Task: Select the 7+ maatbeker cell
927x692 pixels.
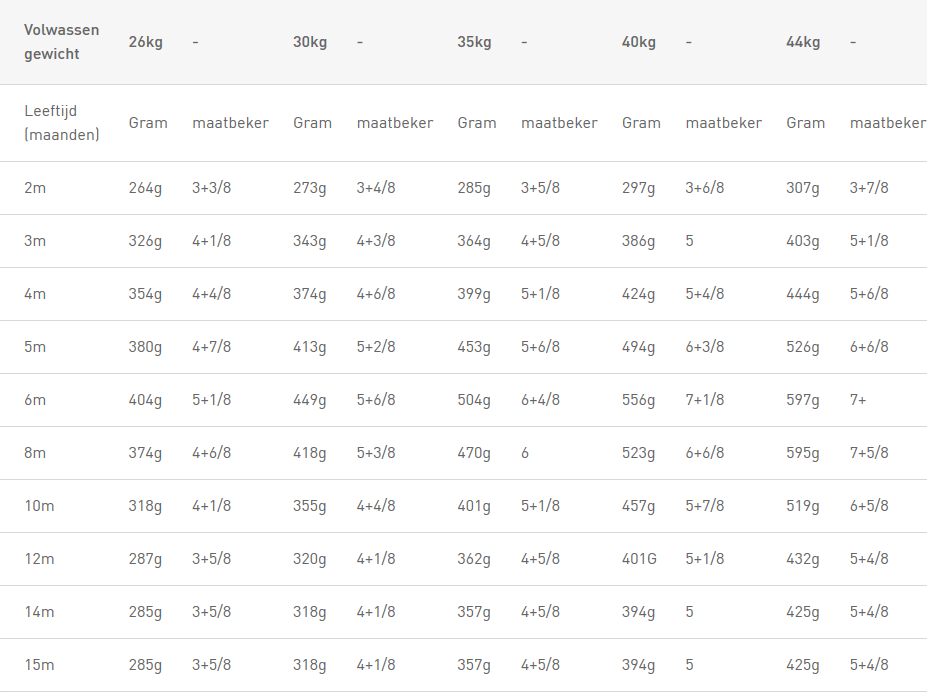Action: (x=858, y=400)
